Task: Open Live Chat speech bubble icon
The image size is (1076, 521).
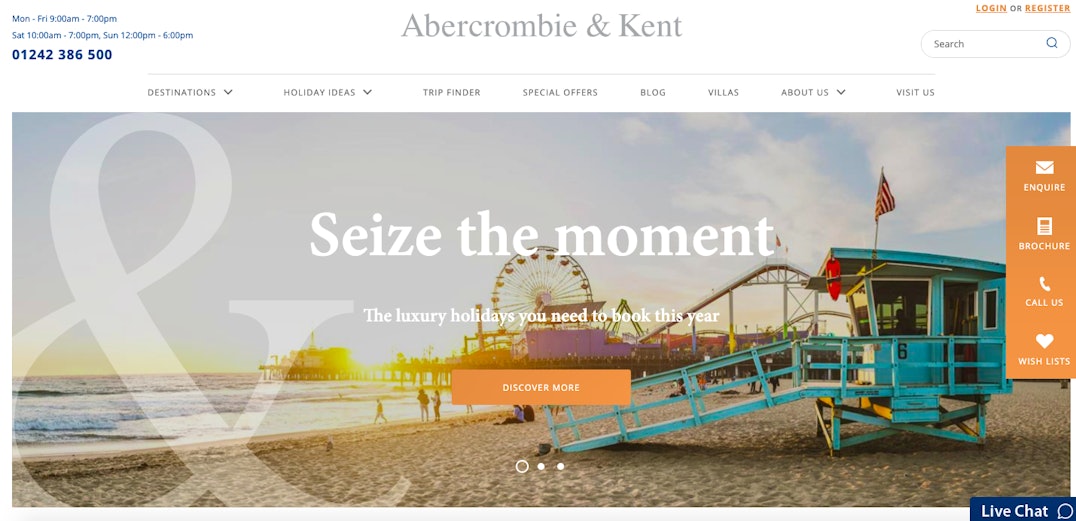Action: tap(1065, 511)
